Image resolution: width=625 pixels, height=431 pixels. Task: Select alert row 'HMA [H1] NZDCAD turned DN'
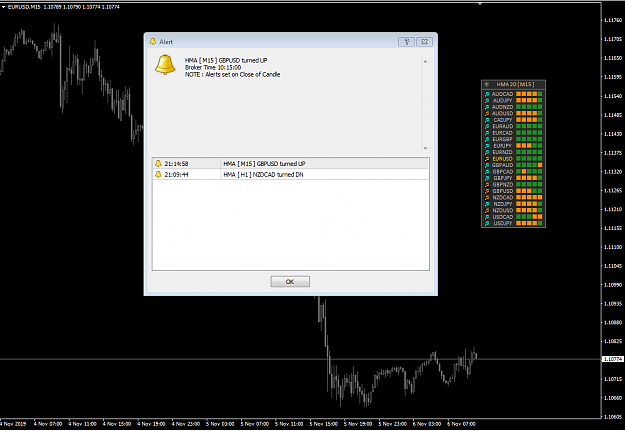tap(291, 174)
